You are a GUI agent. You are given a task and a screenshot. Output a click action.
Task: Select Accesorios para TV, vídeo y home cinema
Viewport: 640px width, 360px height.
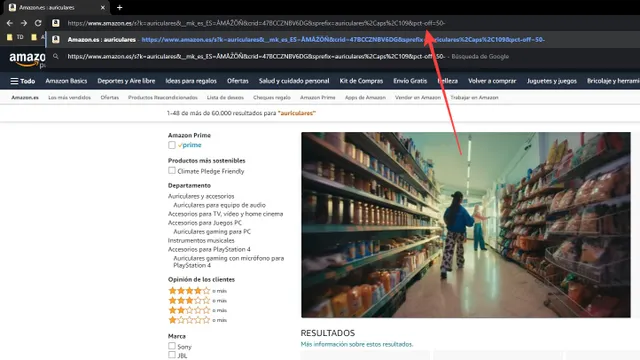tap(225, 214)
